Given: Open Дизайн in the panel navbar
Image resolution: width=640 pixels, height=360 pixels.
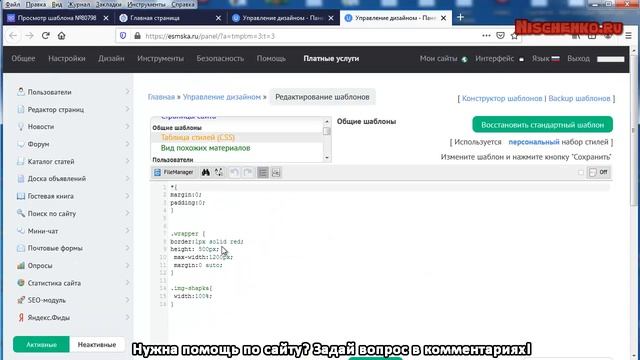Looking at the screenshot, I should click(x=111, y=59).
